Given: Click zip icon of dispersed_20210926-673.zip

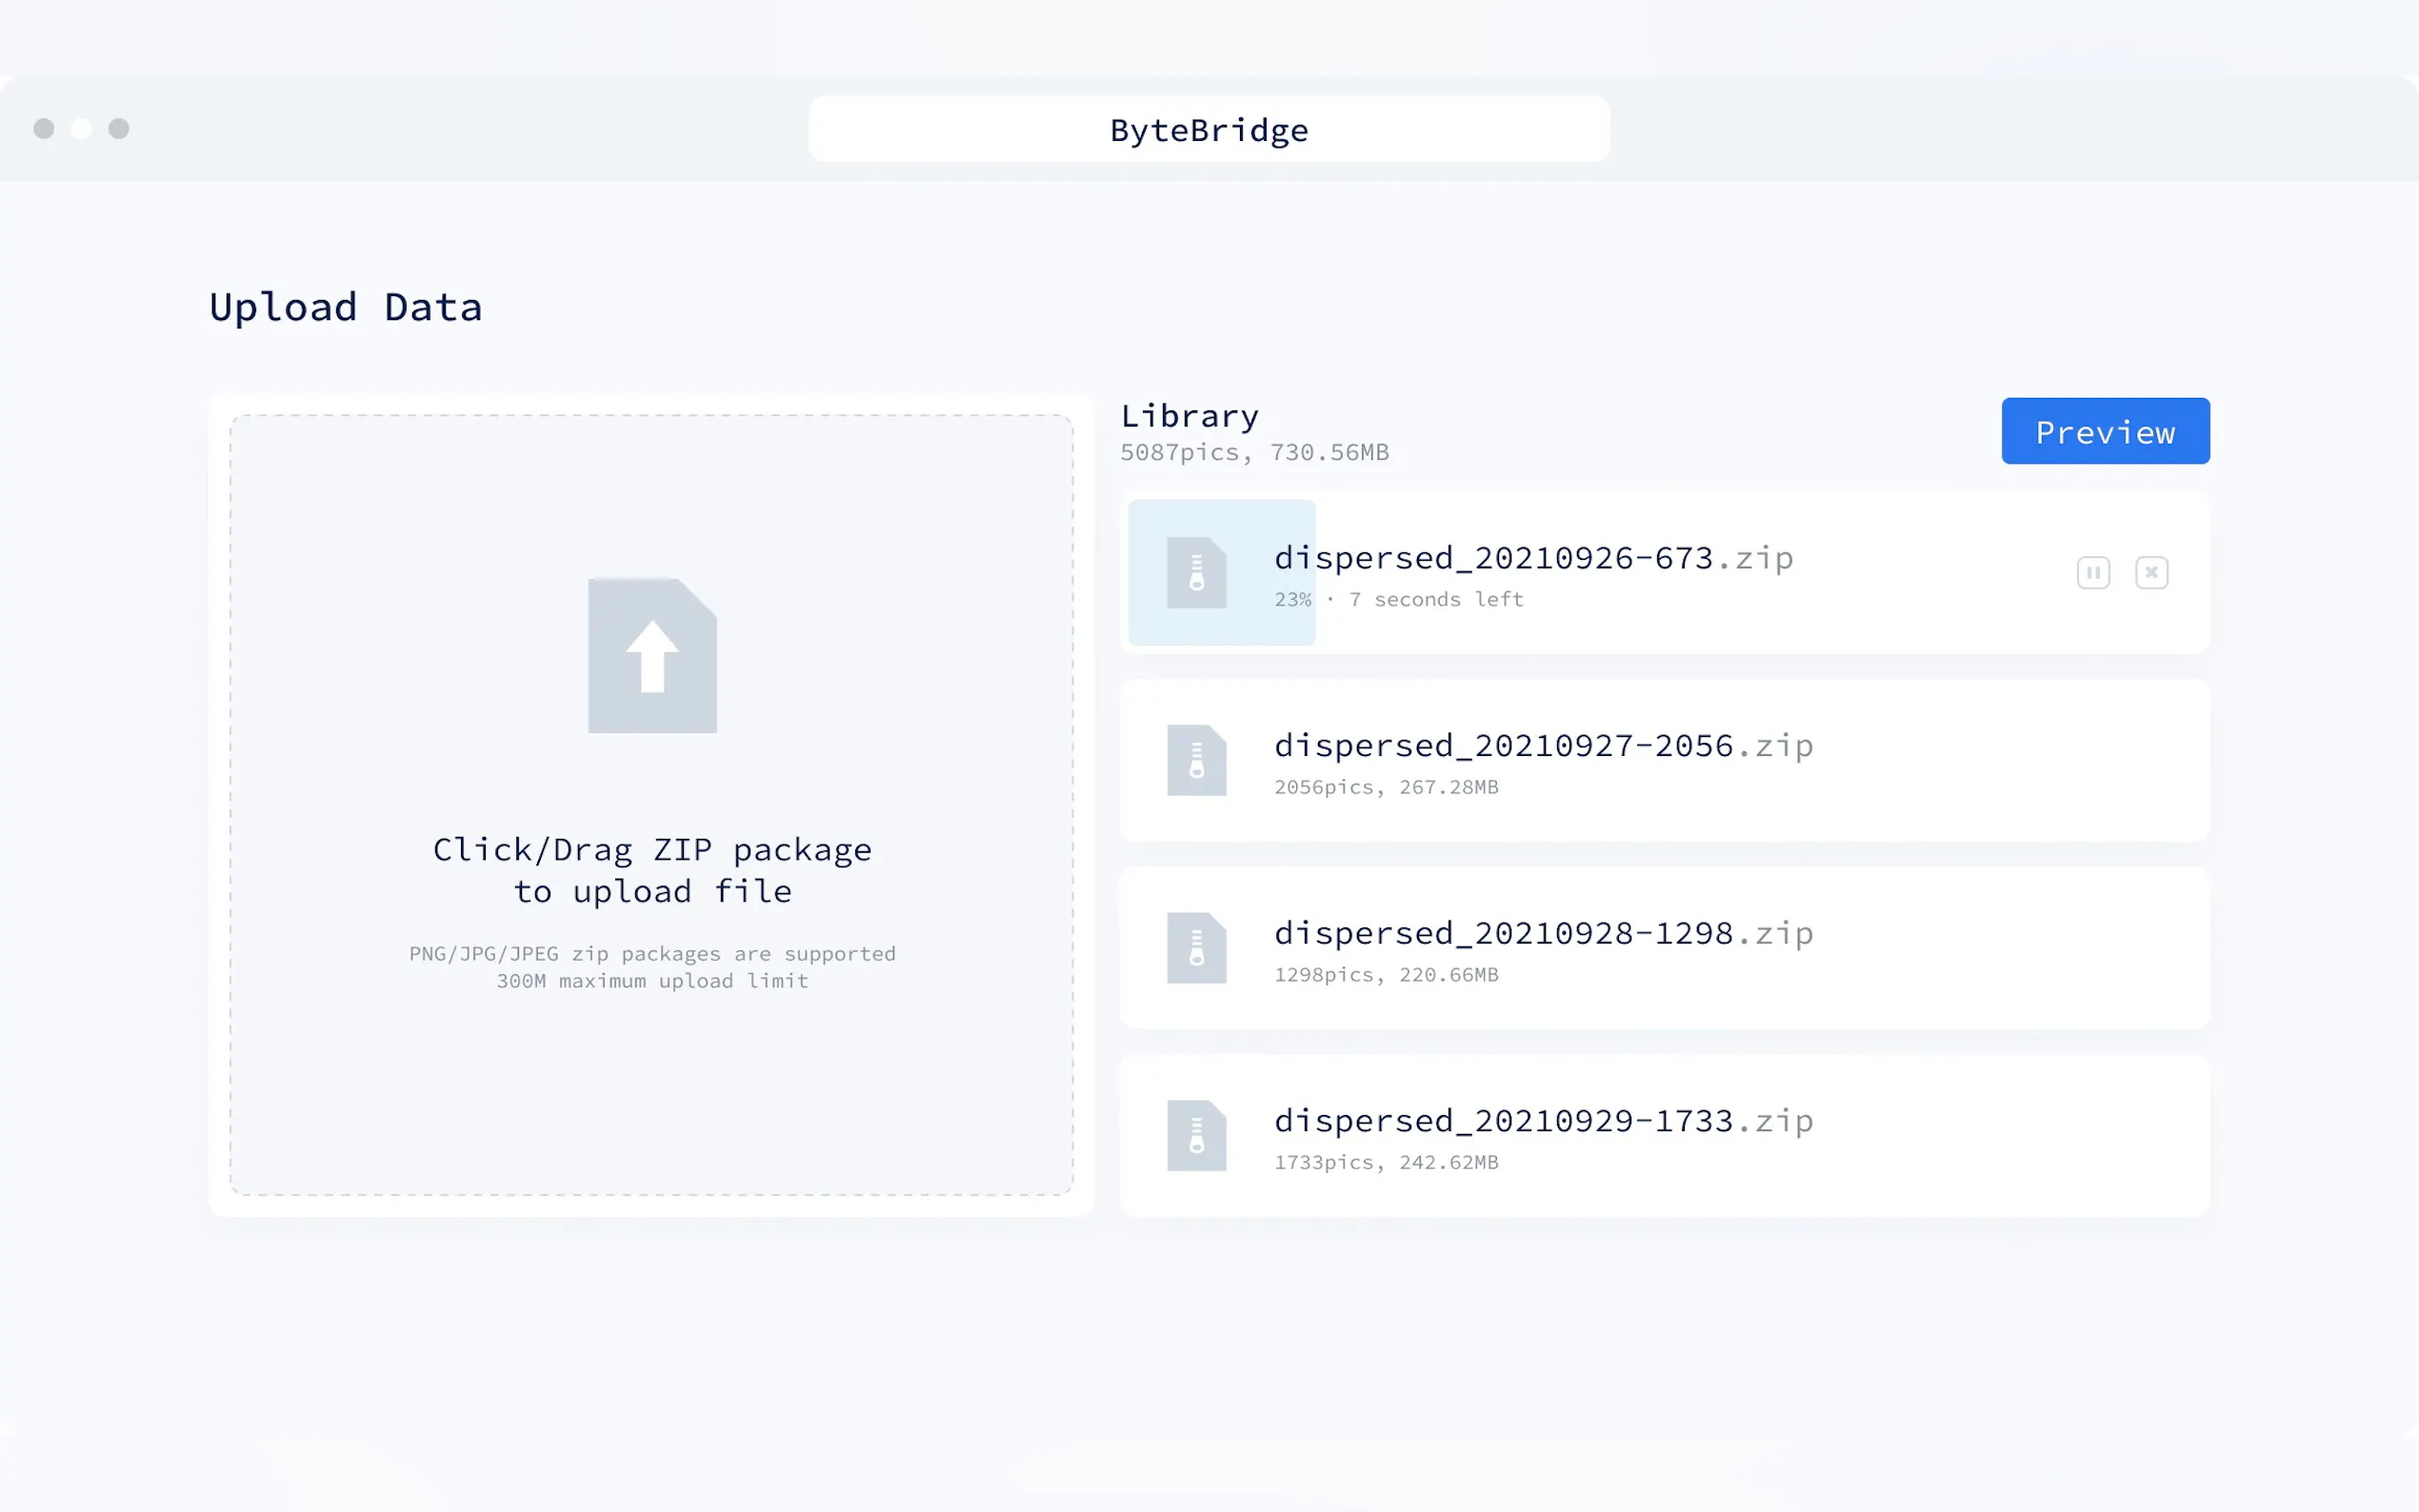Looking at the screenshot, I should [x=1196, y=573].
